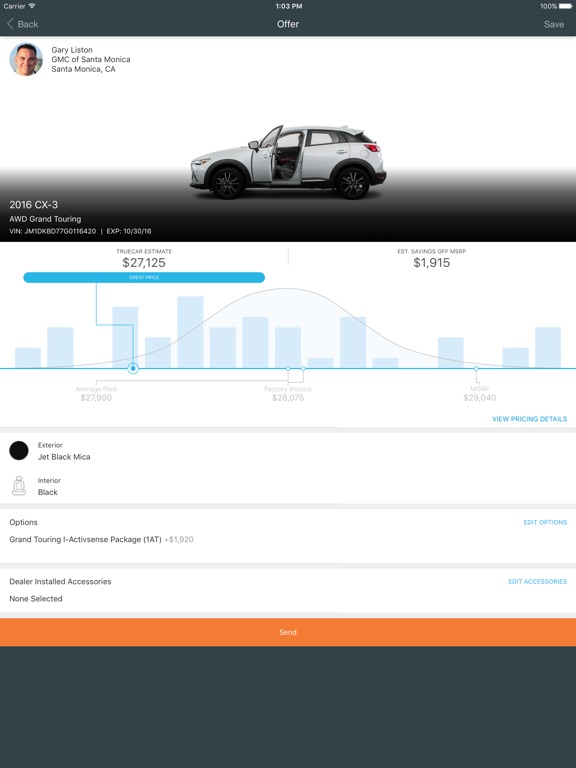The height and width of the screenshot is (768, 576).
Task: Edit the vehicle options
Action: [545, 522]
